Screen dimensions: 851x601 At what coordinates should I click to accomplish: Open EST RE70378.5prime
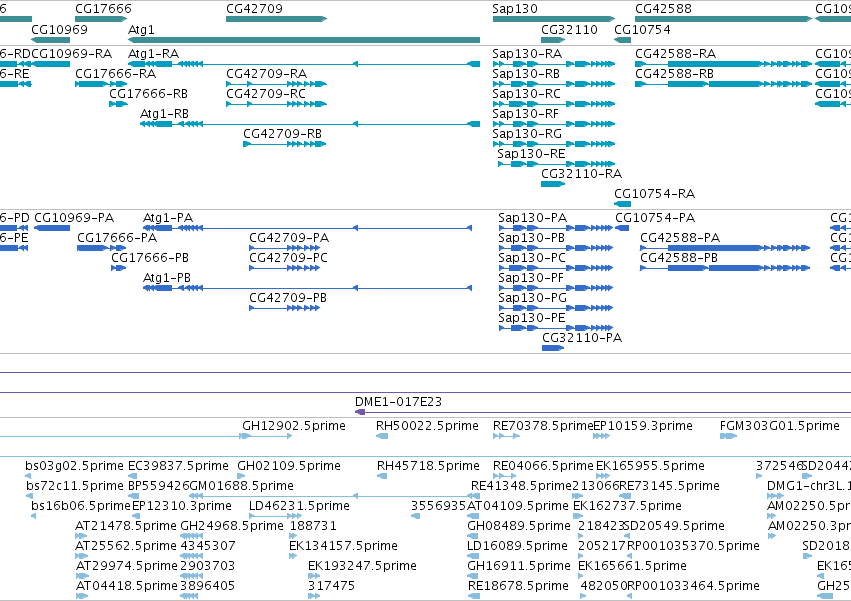(x=506, y=436)
